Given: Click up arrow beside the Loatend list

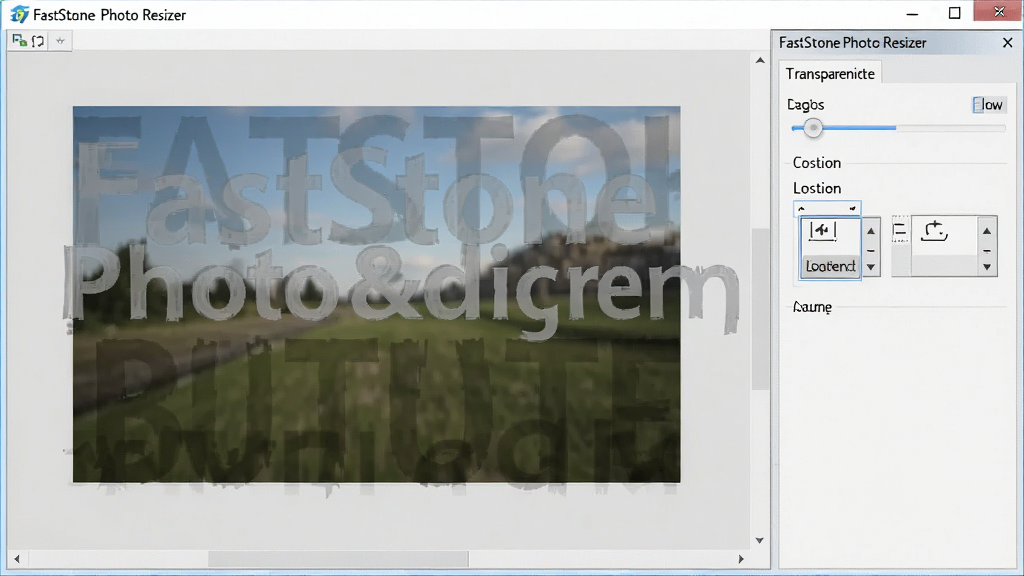Looking at the screenshot, I should click(871, 231).
